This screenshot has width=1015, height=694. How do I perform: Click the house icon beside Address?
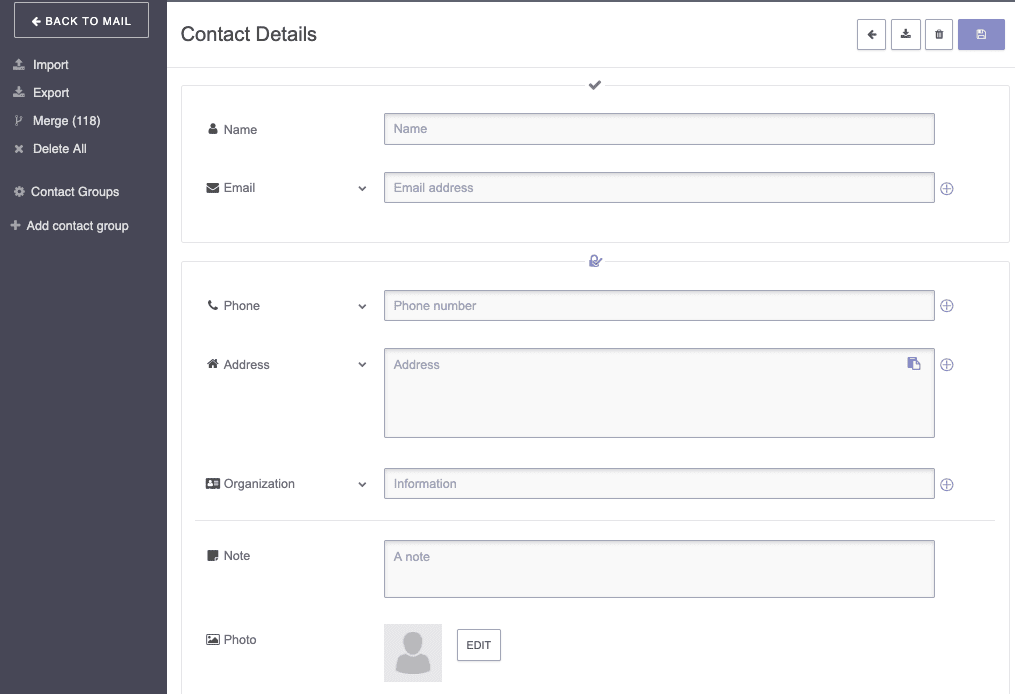pyautogui.click(x=212, y=364)
